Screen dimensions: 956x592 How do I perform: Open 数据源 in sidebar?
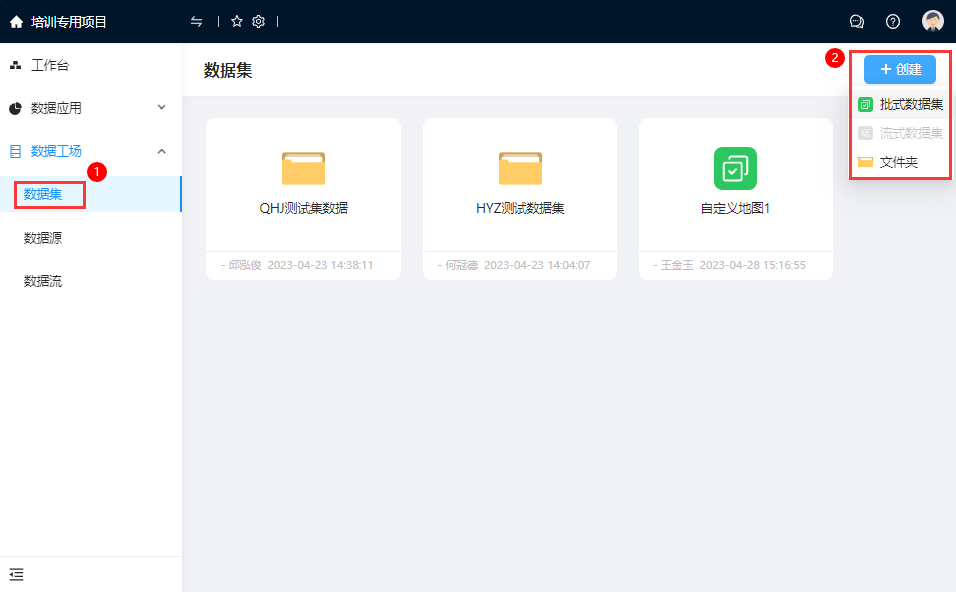(x=43, y=238)
